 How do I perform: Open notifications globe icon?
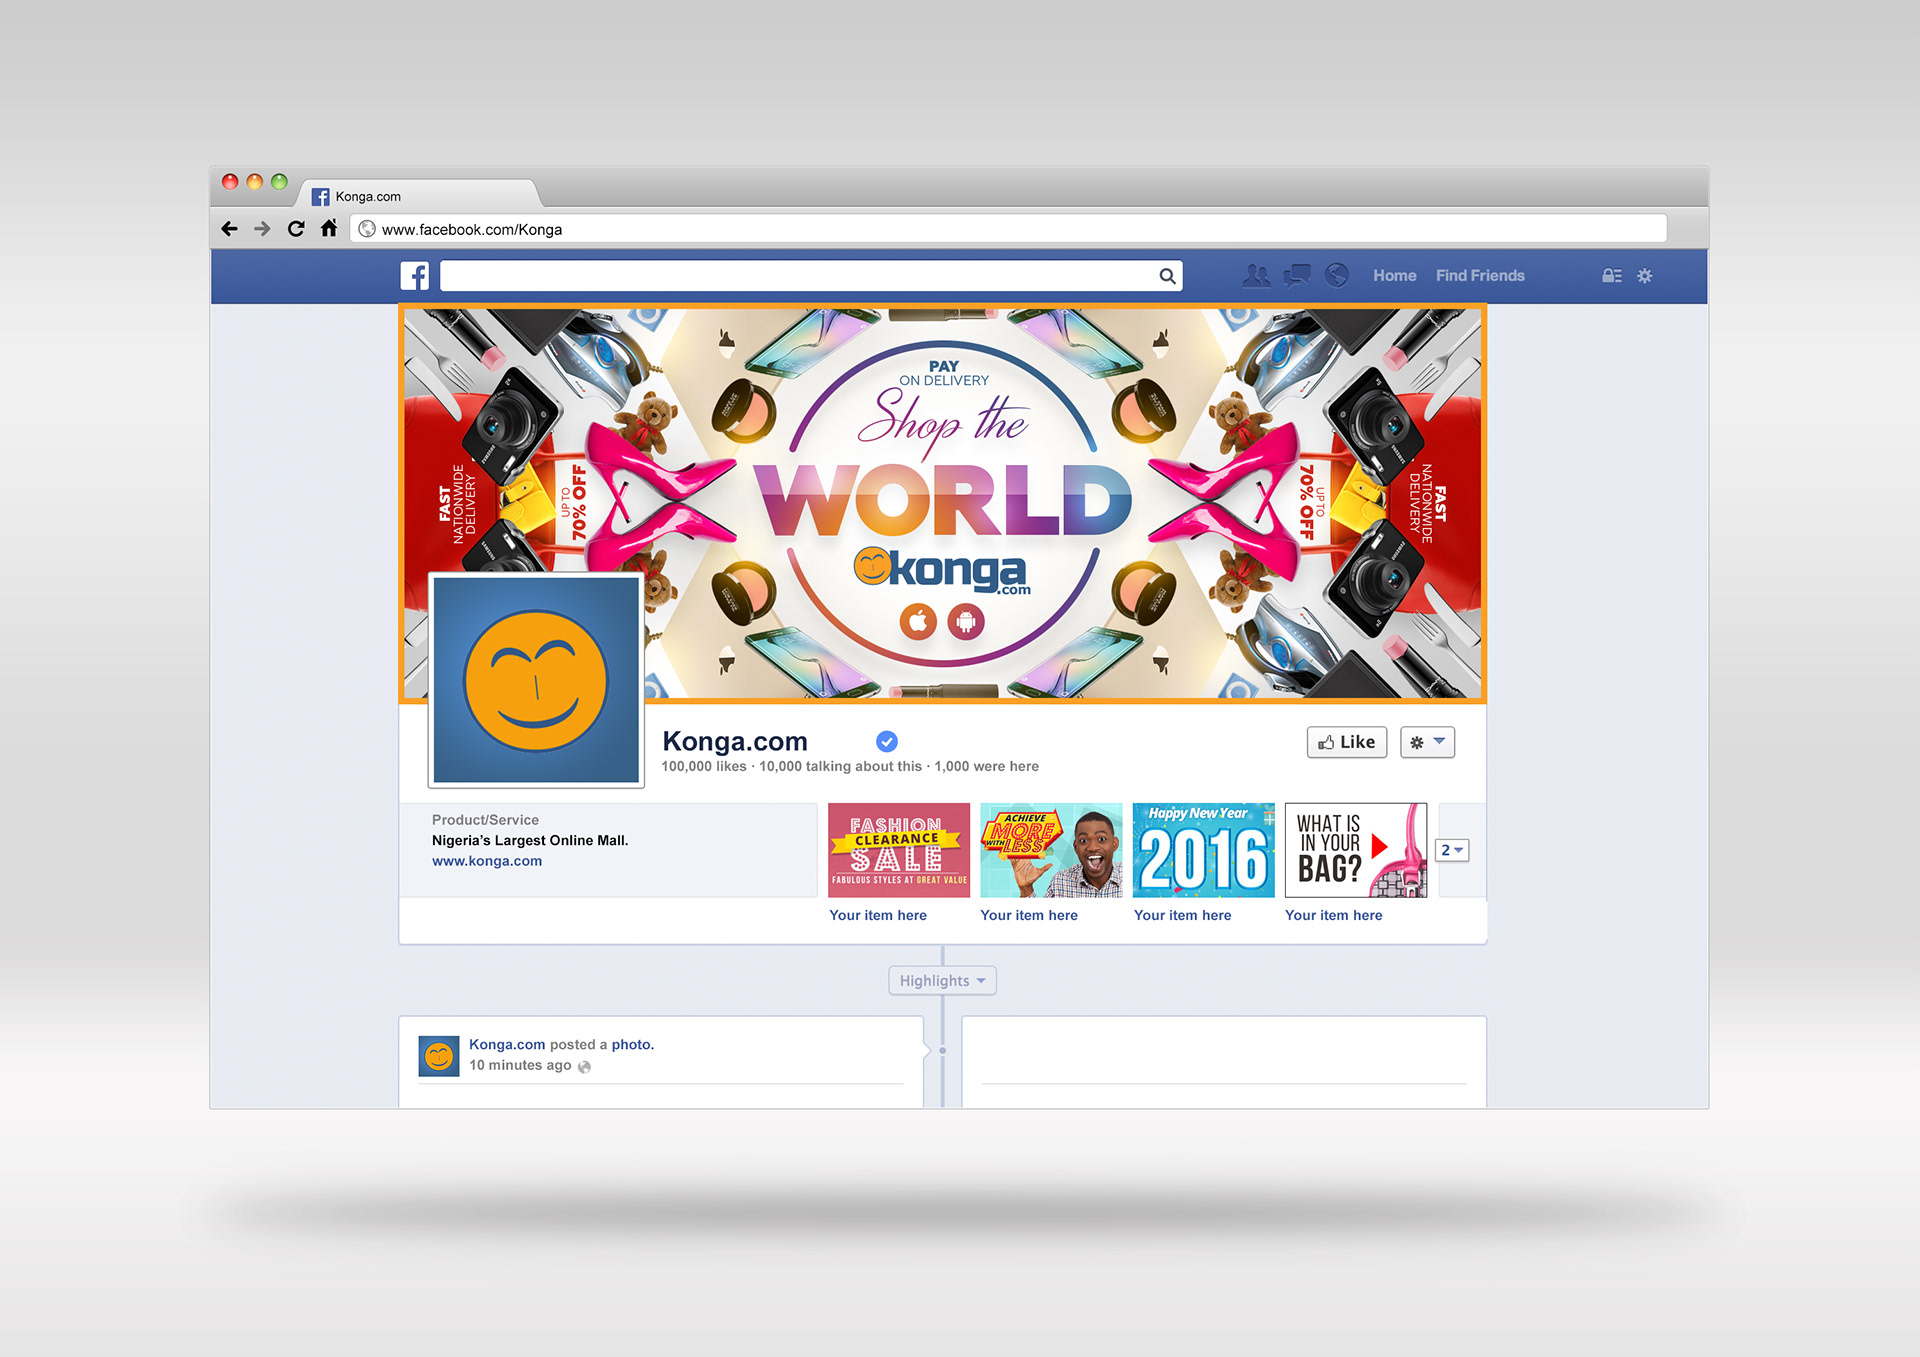click(1337, 276)
